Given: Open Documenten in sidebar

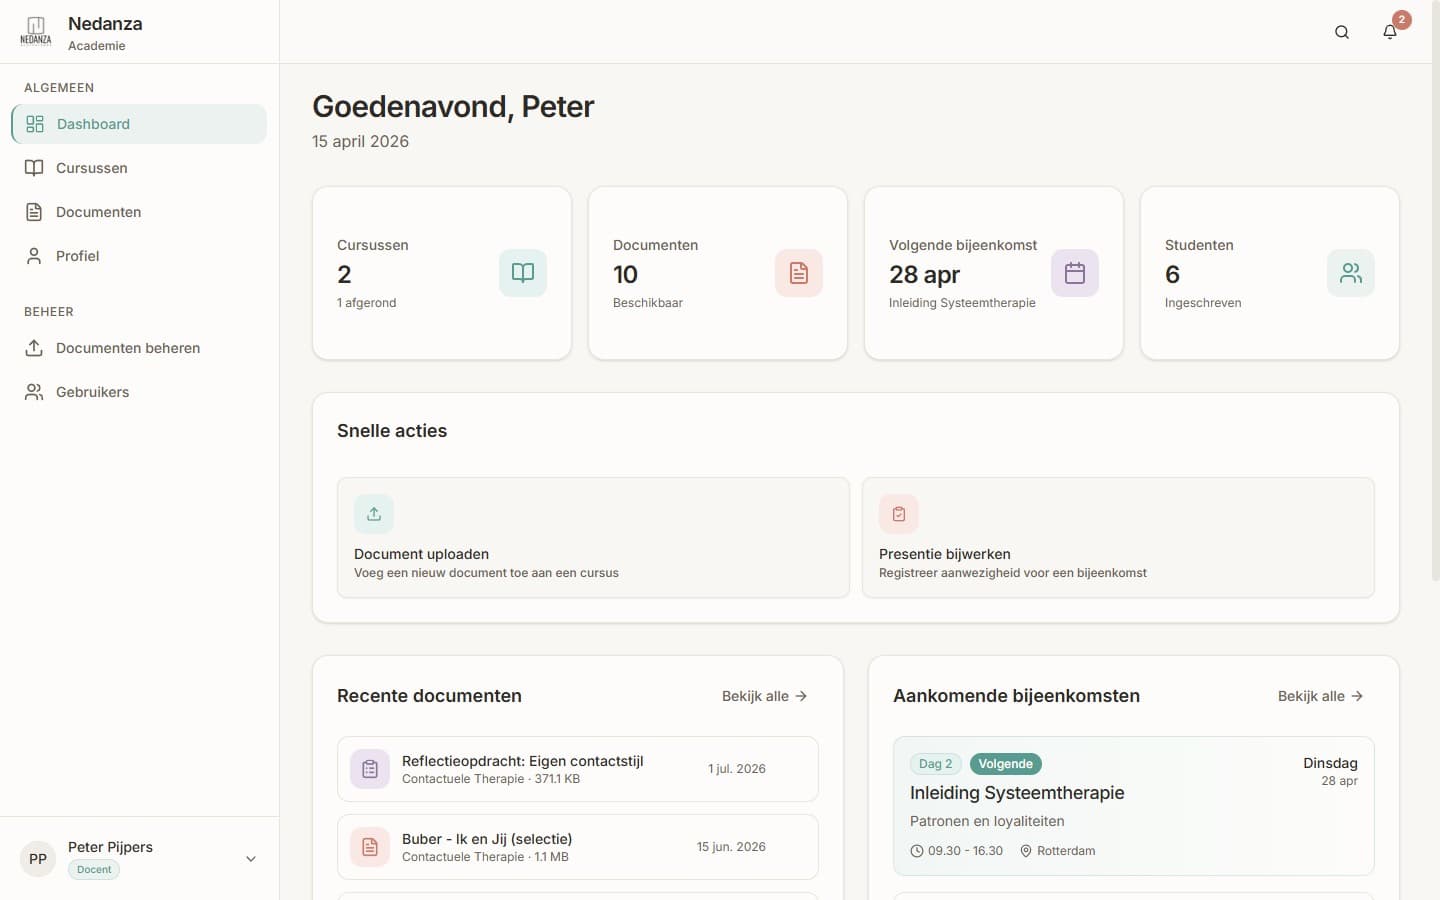Looking at the screenshot, I should tap(139, 212).
